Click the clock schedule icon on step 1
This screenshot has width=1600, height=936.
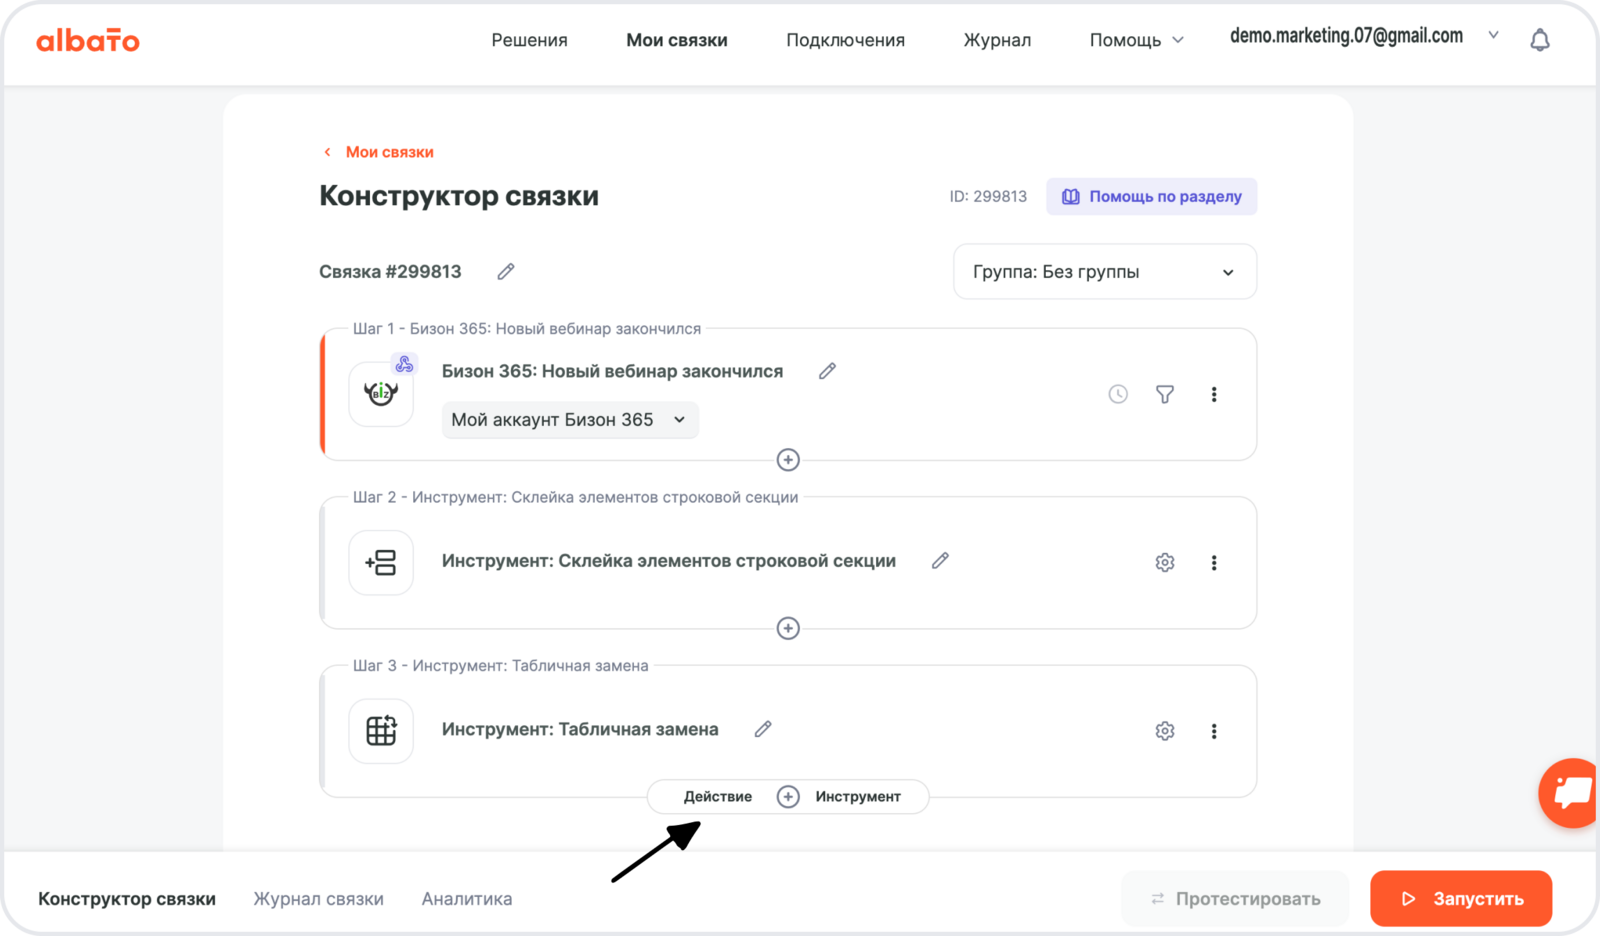[x=1118, y=395]
